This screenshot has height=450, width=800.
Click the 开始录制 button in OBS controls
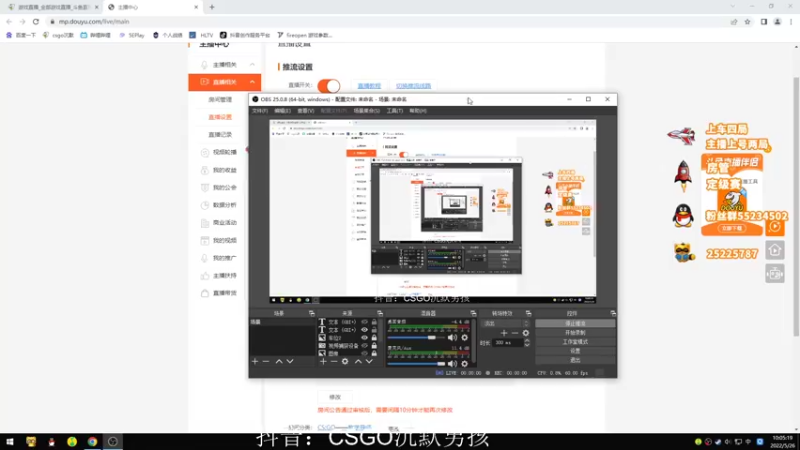[575, 333]
